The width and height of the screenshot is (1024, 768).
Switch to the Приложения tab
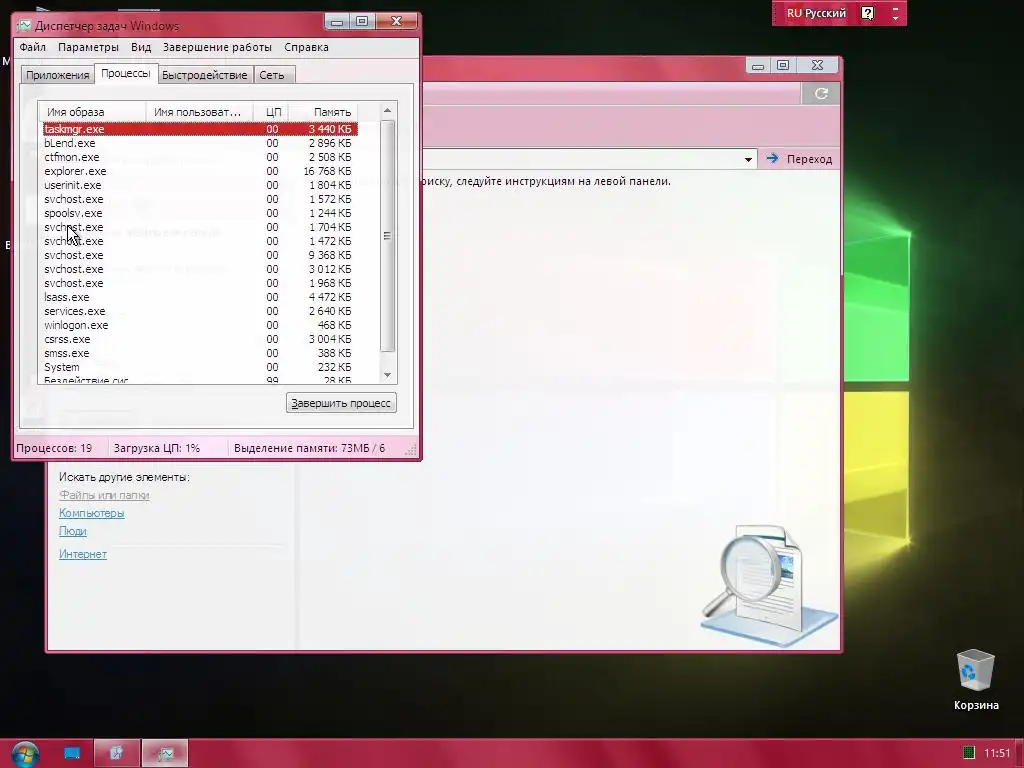[57, 75]
